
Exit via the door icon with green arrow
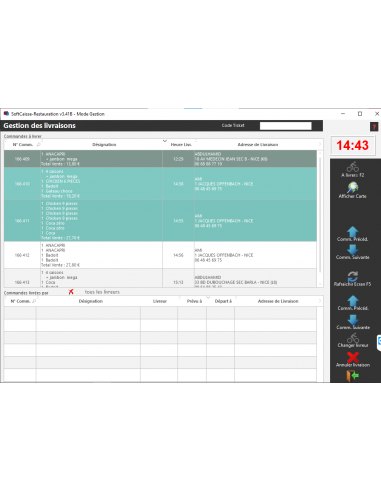point(352,376)
